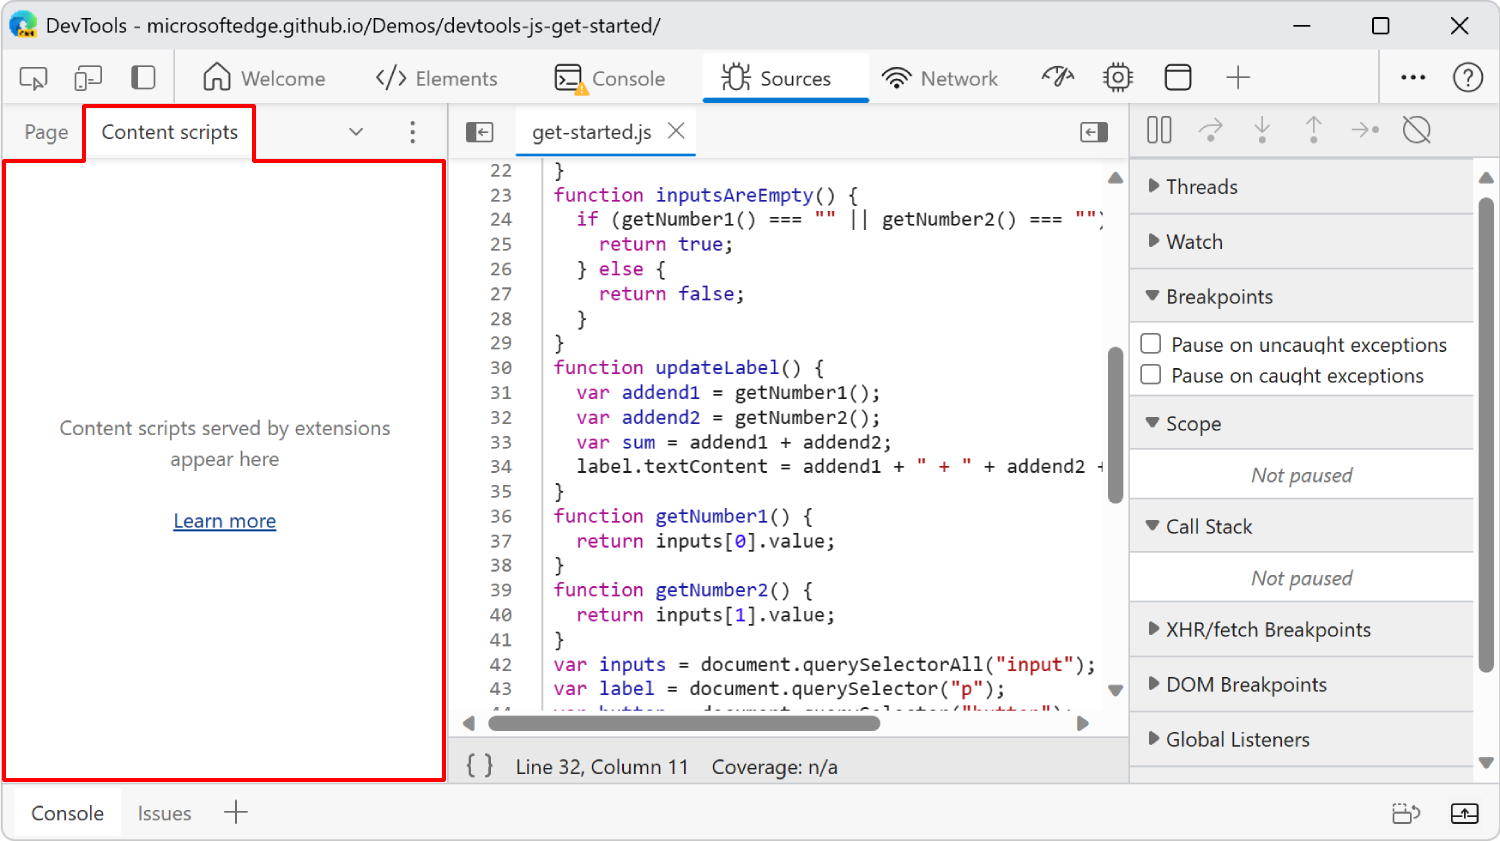Viewport: 1500px width, 841px height.
Task: Follow the Learn more link
Action: point(224,520)
